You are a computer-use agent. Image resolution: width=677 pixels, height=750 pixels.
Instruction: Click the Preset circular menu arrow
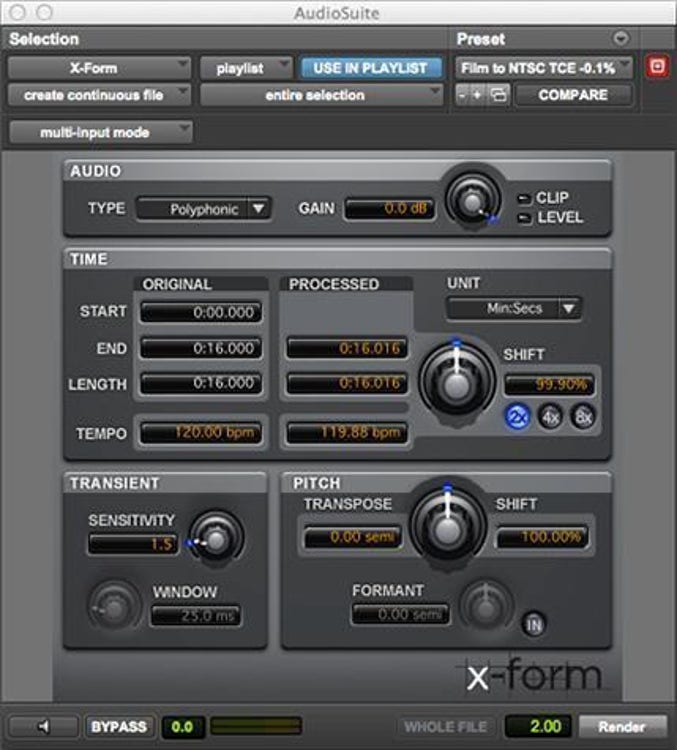[620, 39]
